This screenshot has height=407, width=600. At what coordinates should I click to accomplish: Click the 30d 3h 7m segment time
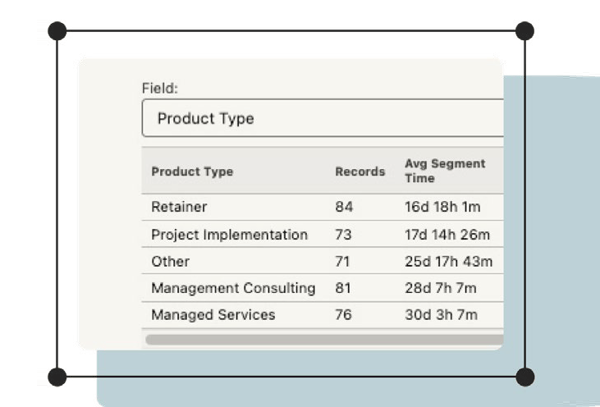441,315
